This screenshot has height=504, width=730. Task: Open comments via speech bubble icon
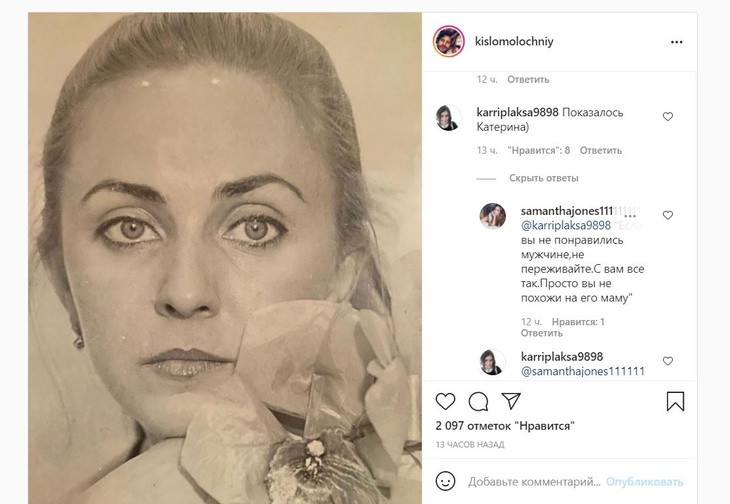click(x=478, y=401)
